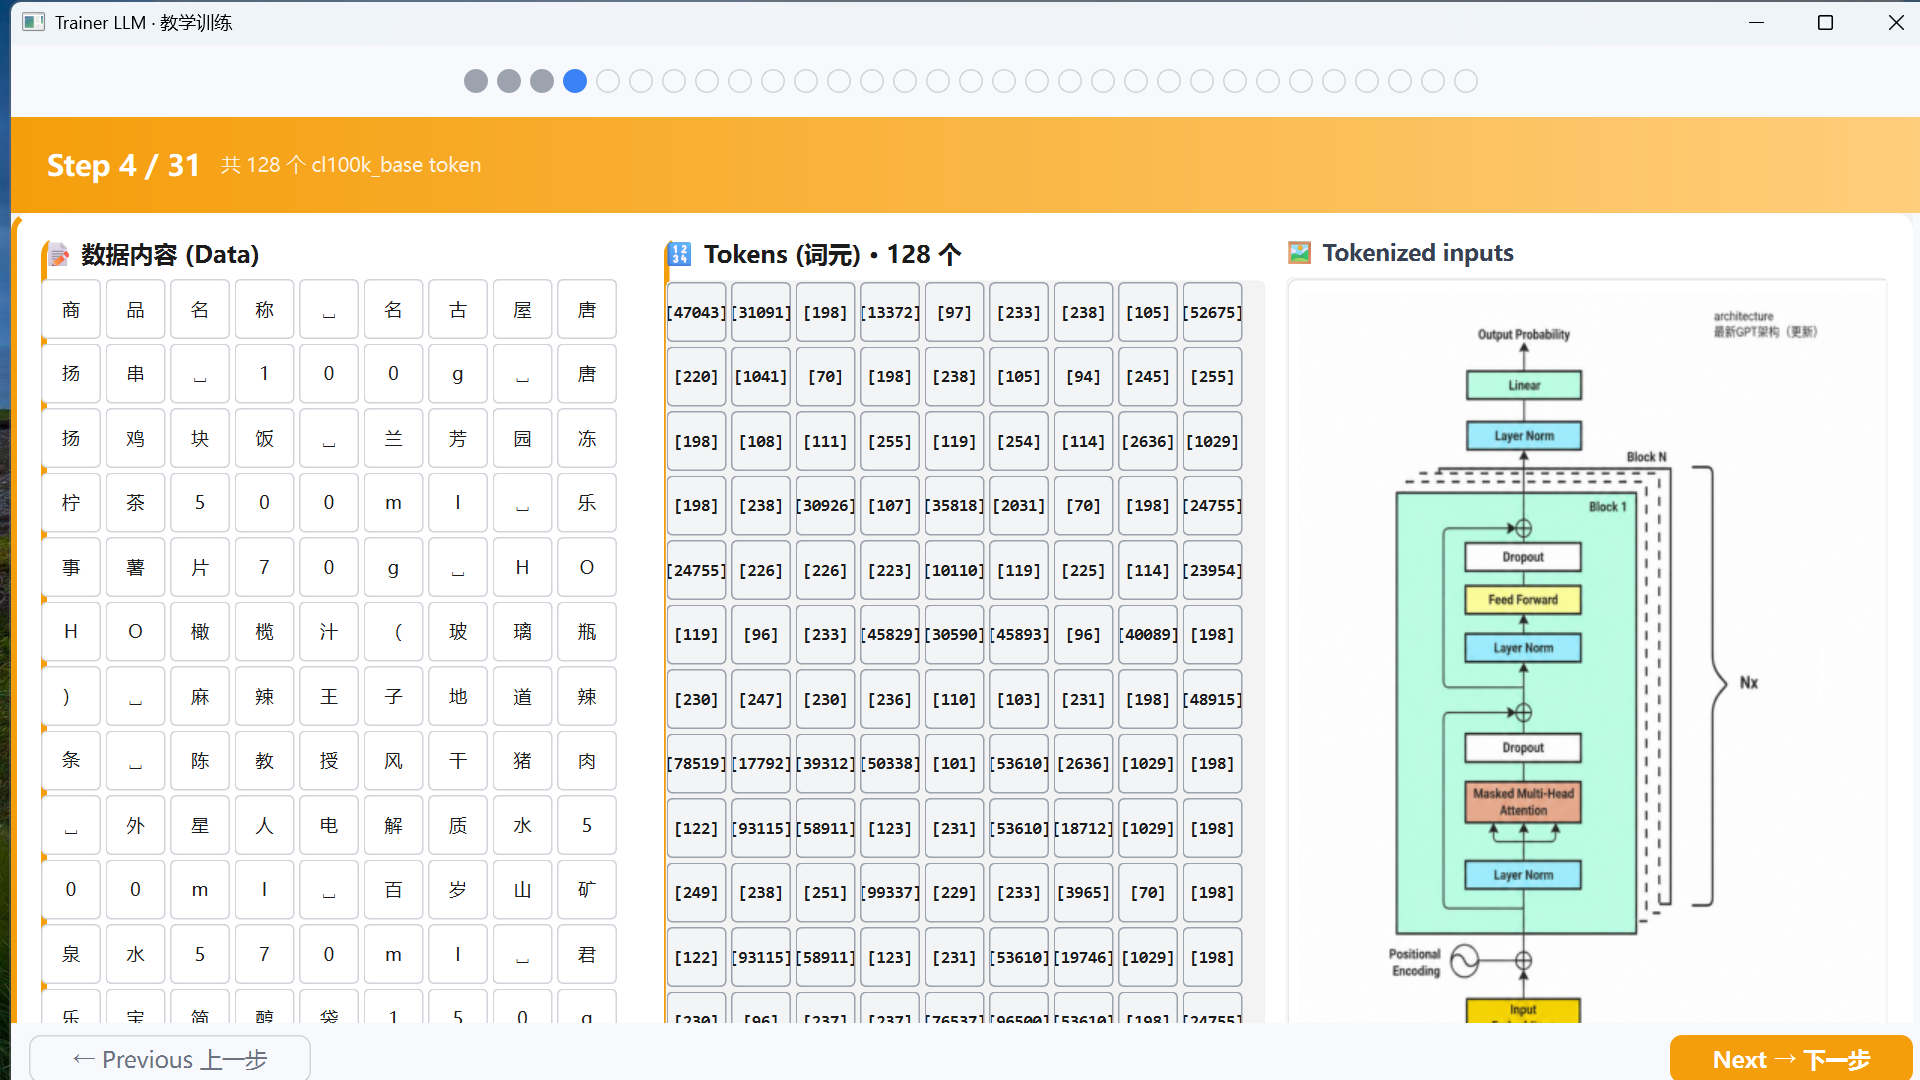1920x1080 pixels.
Task: Select token [13372]
Action: coord(890,312)
